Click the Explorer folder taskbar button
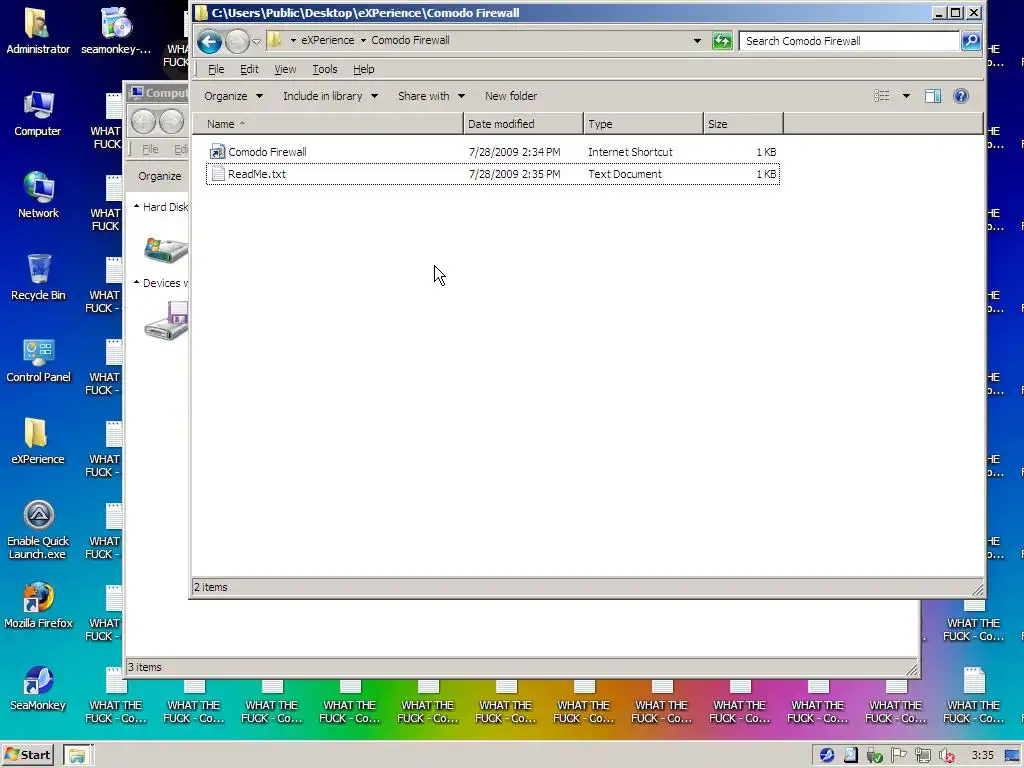1024x768 pixels. click(x=78, y=755)
